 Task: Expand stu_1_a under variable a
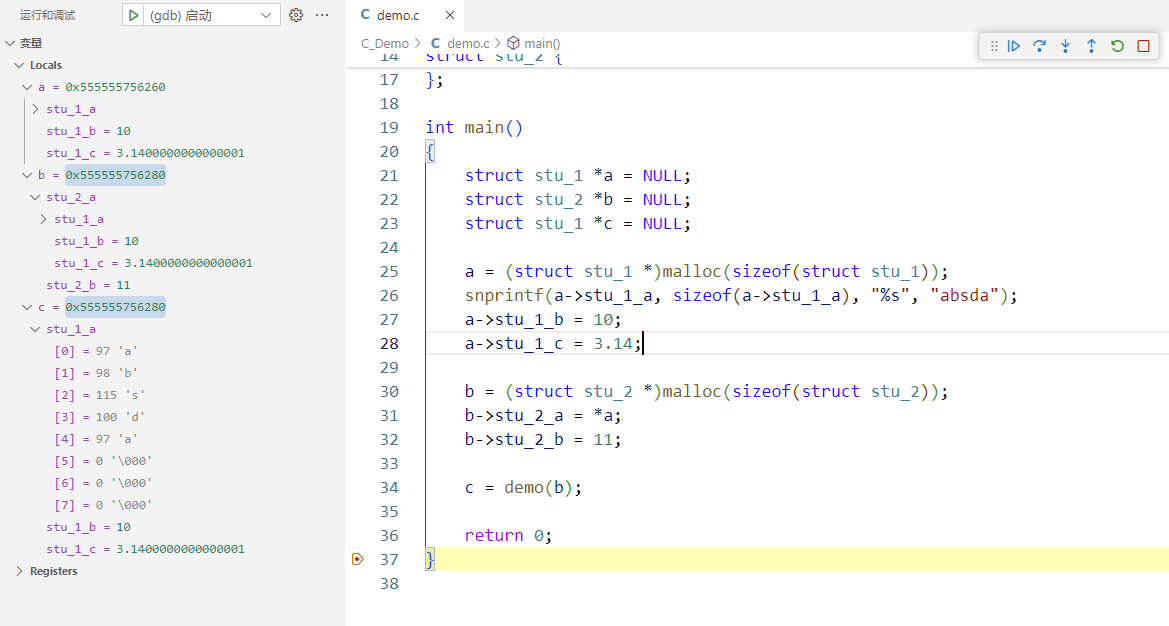coord(36,109)
